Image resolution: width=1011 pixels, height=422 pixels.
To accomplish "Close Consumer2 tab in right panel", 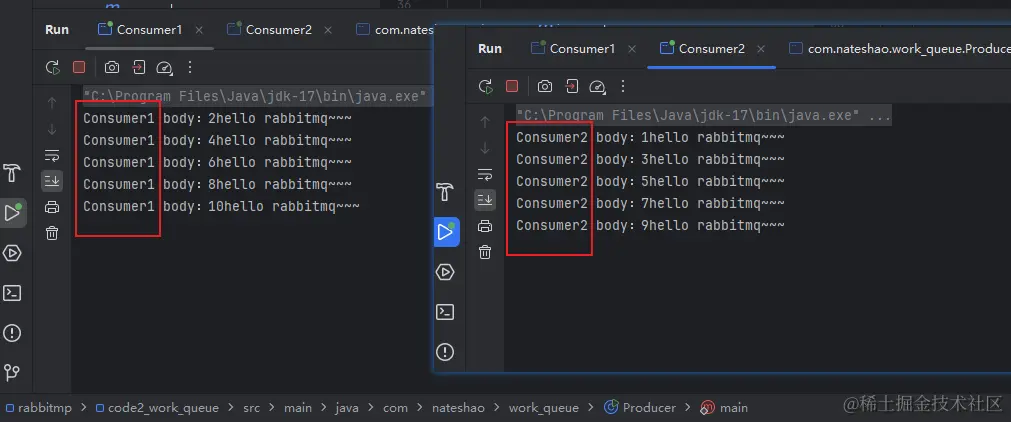I will 761,49.
